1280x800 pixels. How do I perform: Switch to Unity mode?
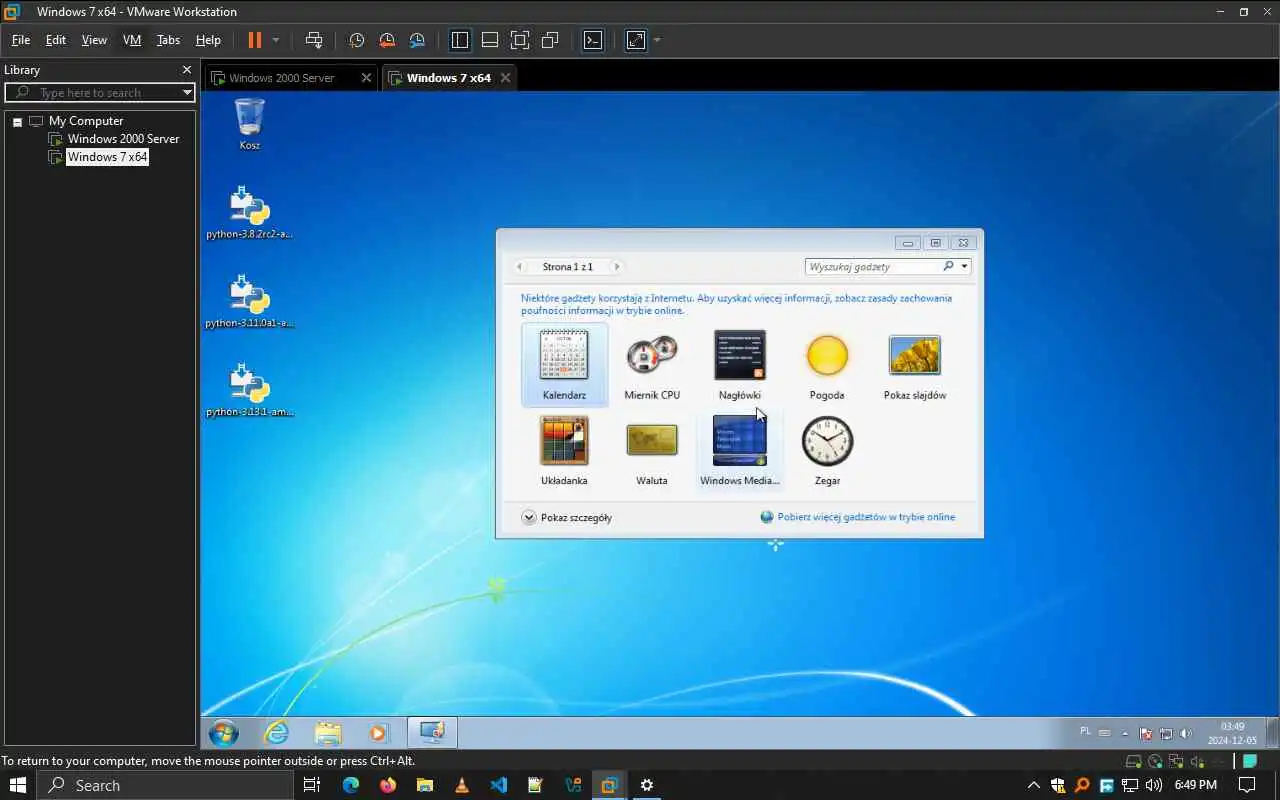(550, 40)
